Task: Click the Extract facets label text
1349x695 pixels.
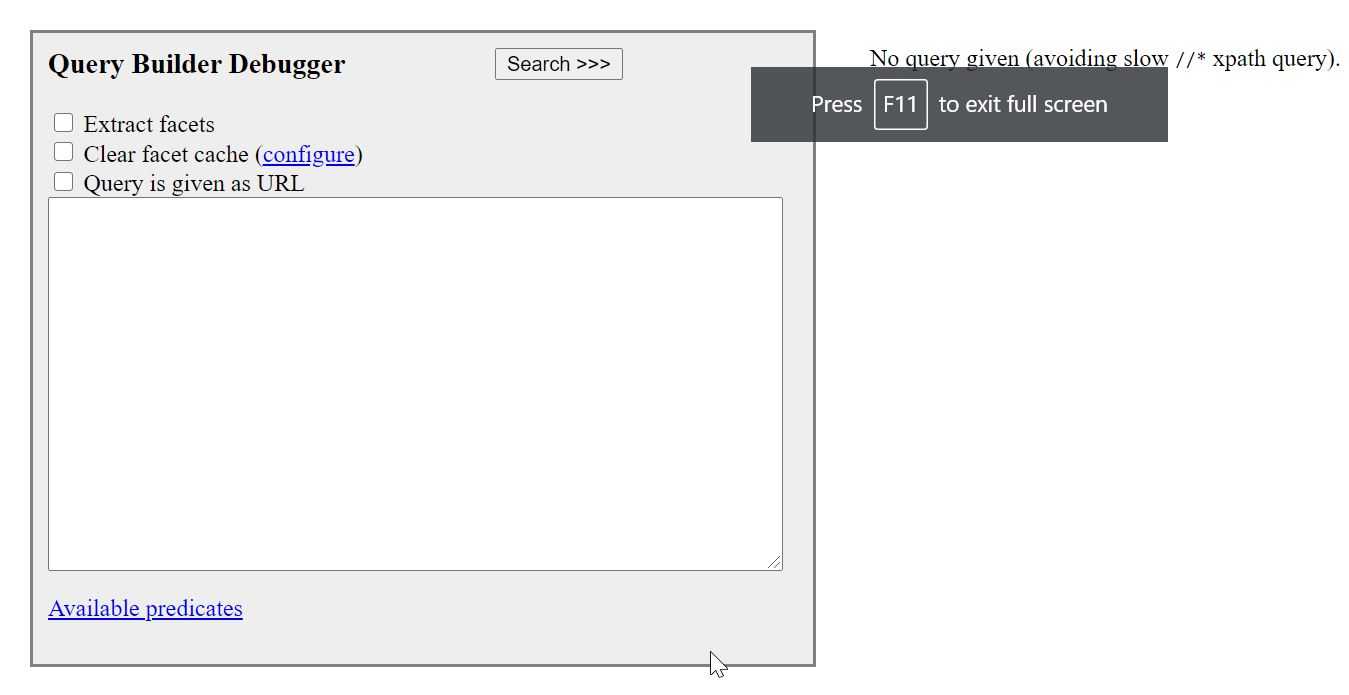Action: coord(149,124)
